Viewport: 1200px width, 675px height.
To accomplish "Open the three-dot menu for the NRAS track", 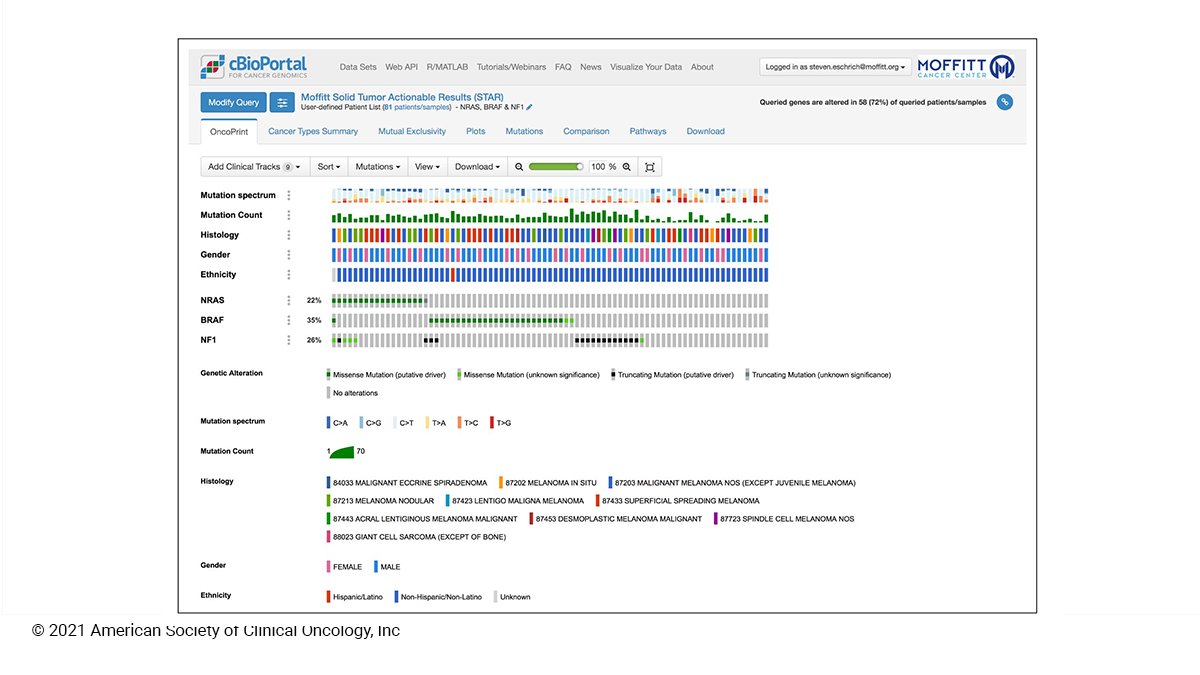I will pyautogui.click(x=290, y=300).
